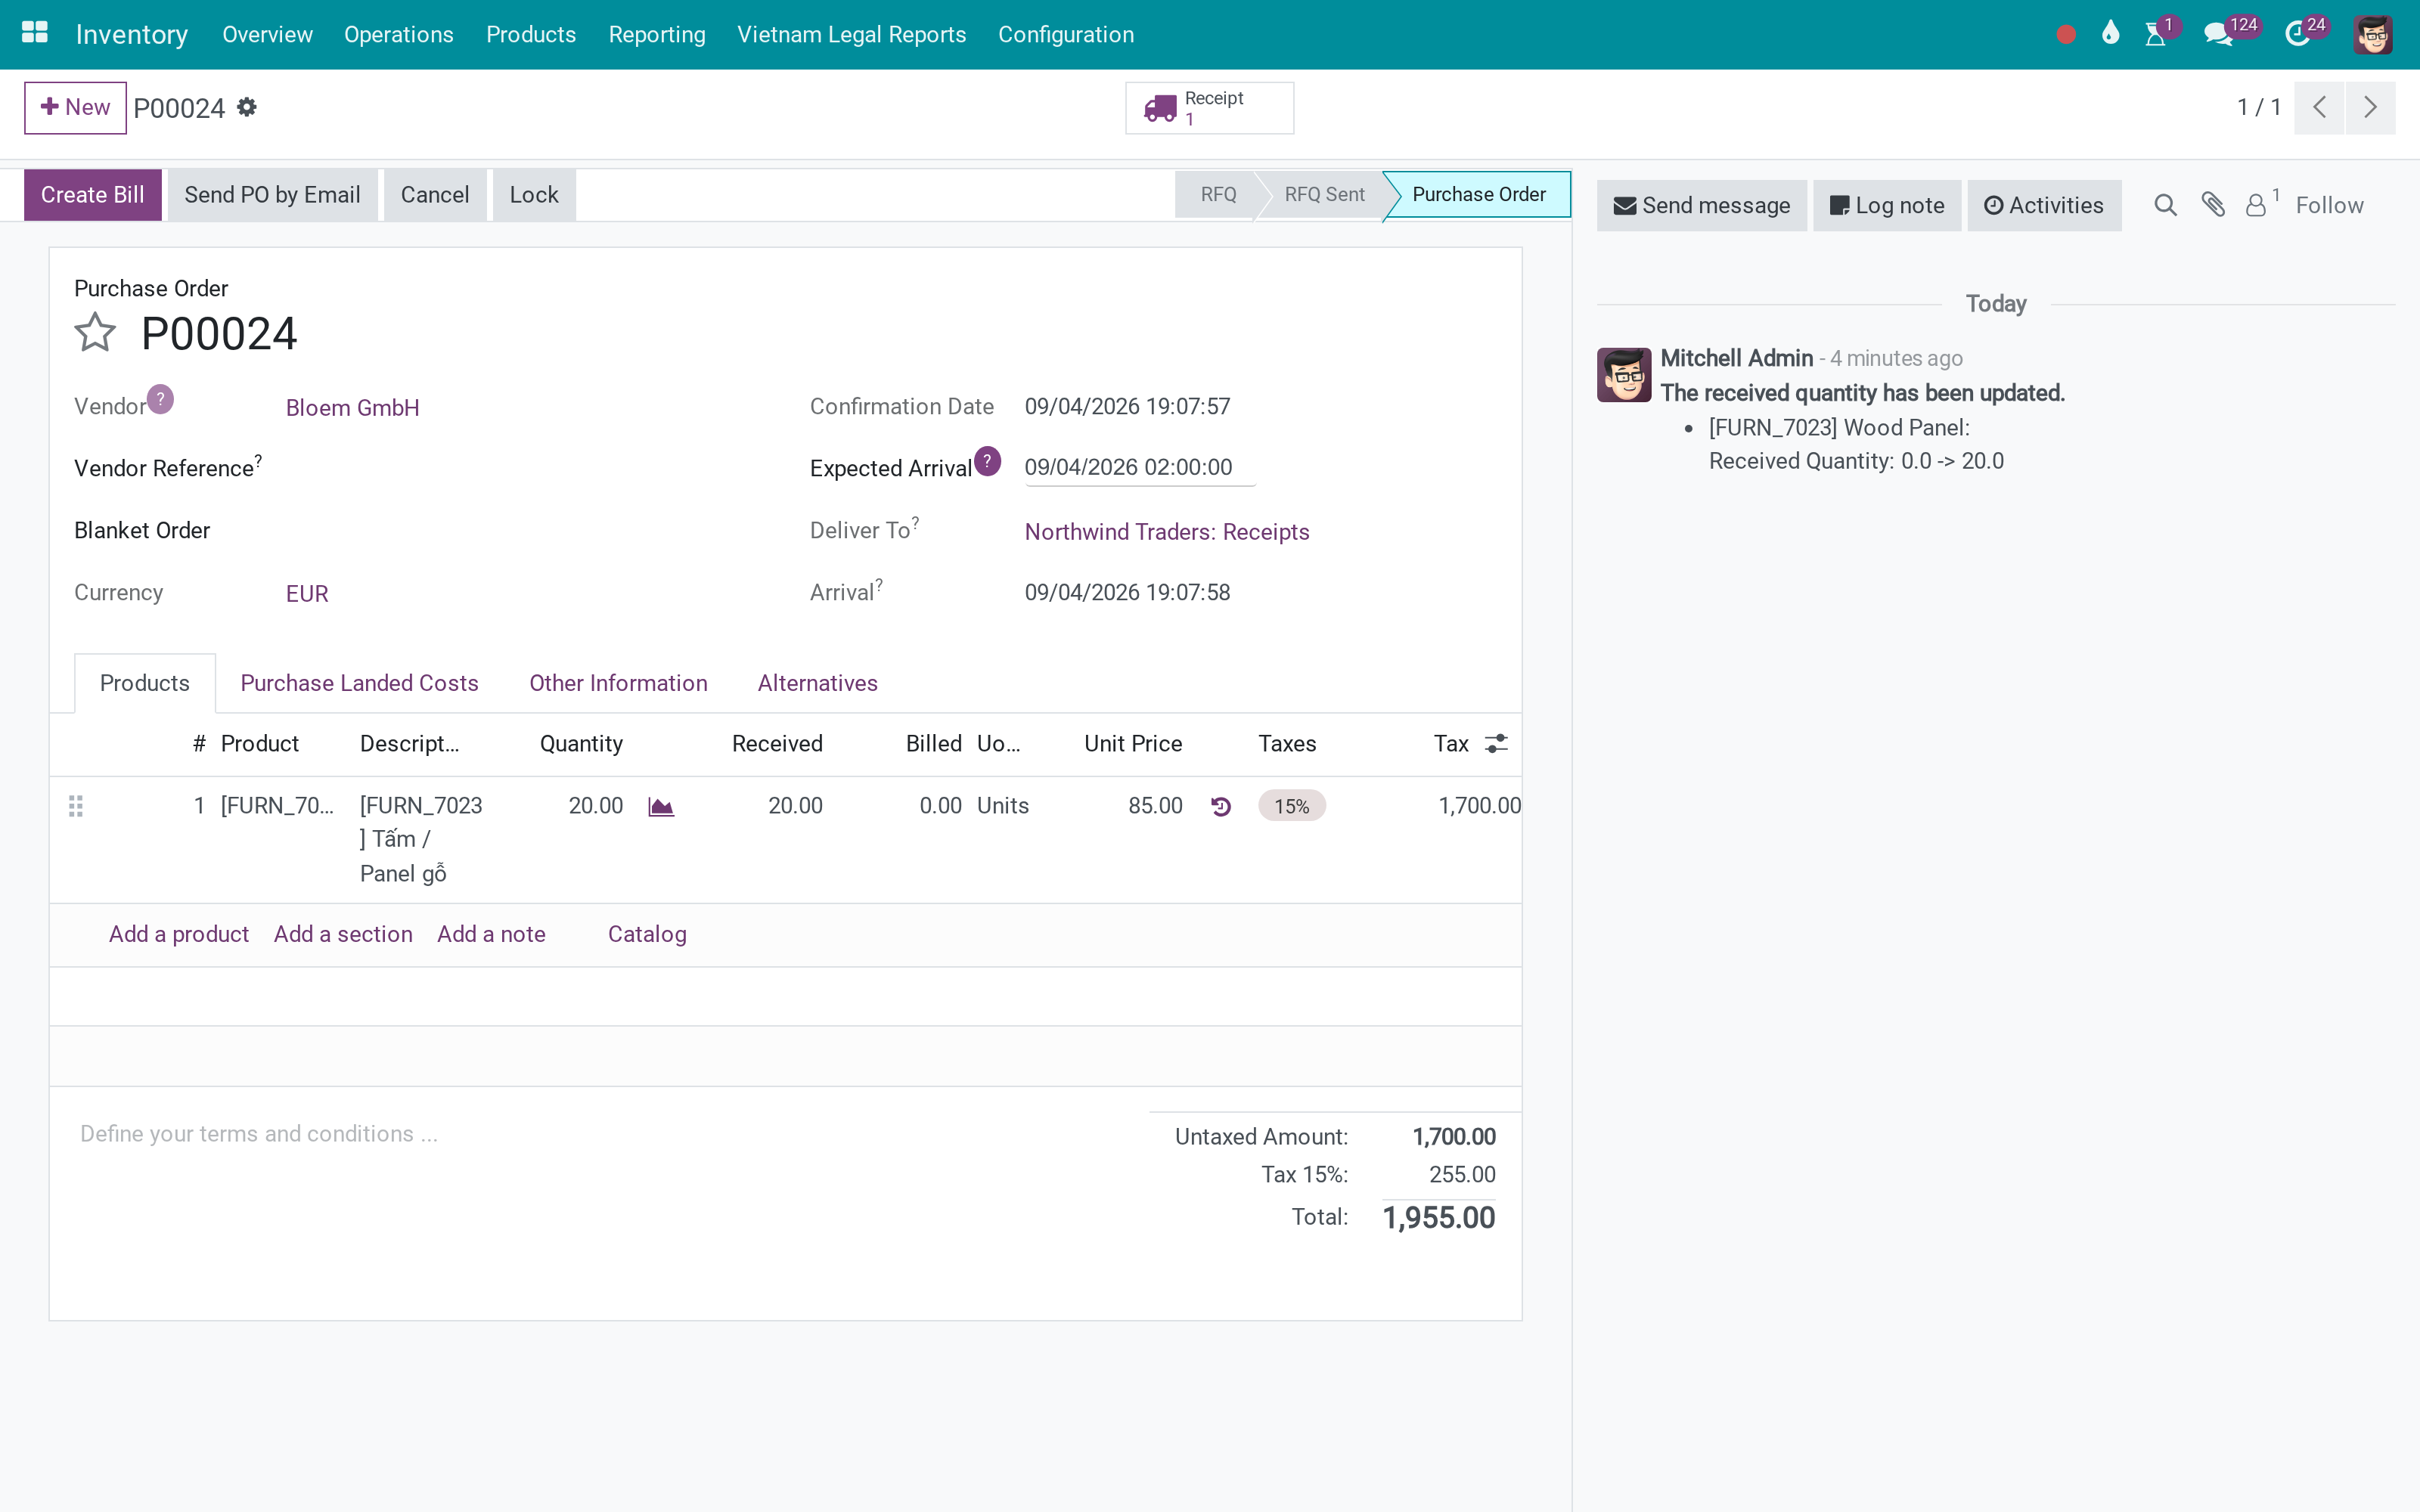Open the activities clock icon with 24 badge
This screenshot has height=1512, width=2420.
pyautogui.click(x=2297, y=35)
